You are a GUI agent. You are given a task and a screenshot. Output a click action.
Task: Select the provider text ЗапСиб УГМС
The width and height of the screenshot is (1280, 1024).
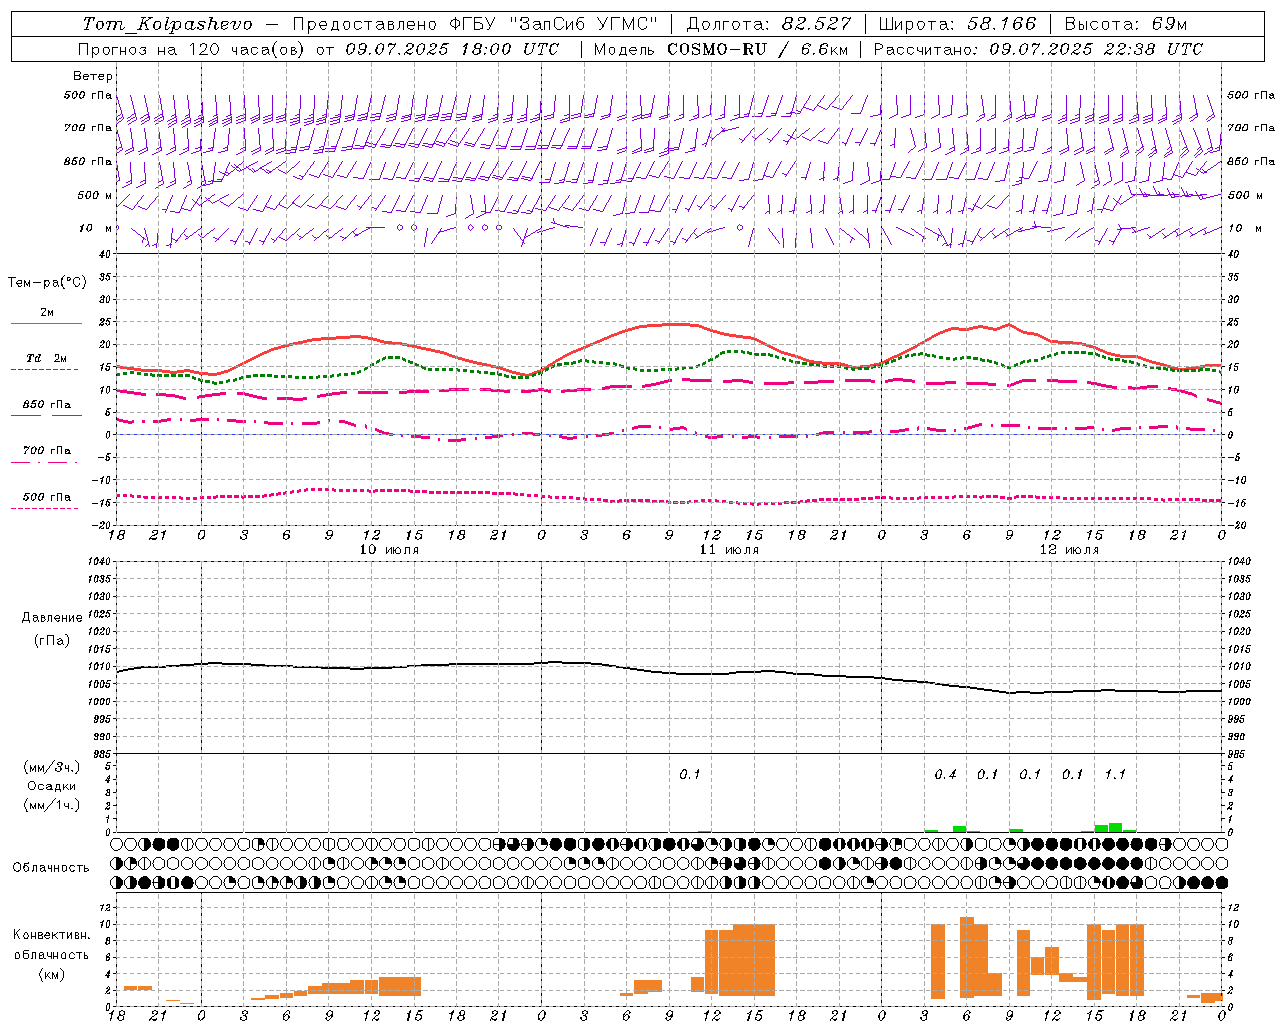(x=585, y=23)
